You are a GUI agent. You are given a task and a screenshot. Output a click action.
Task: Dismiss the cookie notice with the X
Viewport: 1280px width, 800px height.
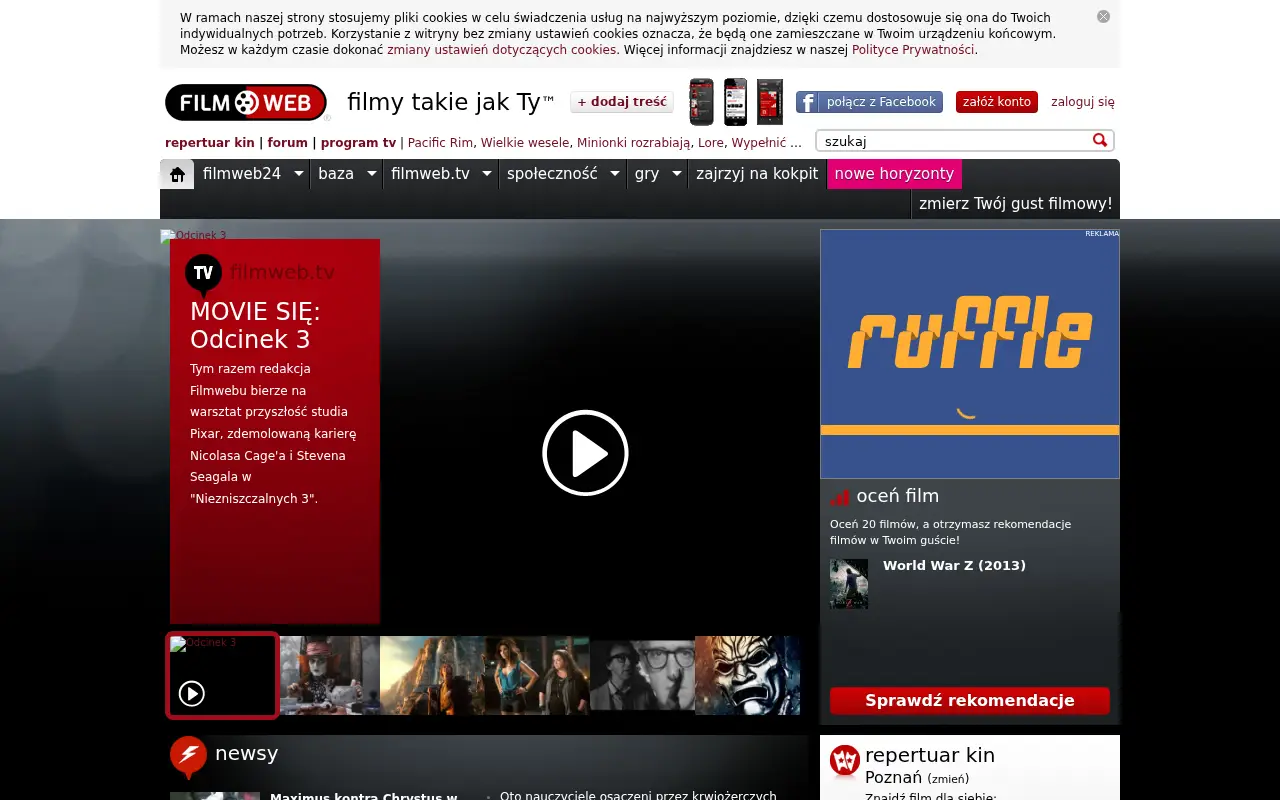point(1103,16)
